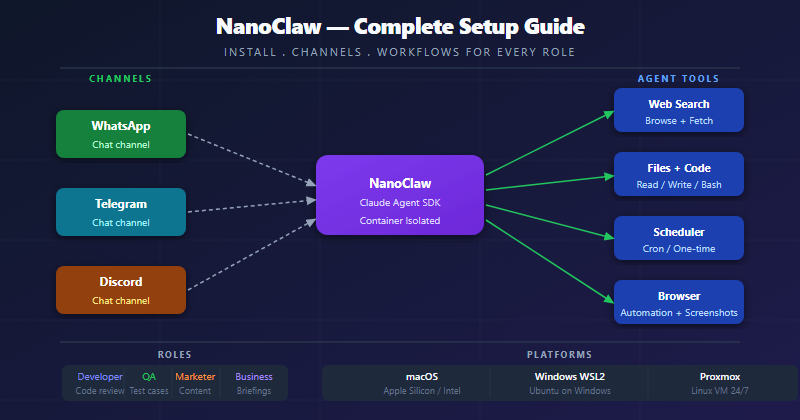Click the AGENT TOOLS section heading

coord(678,79)
